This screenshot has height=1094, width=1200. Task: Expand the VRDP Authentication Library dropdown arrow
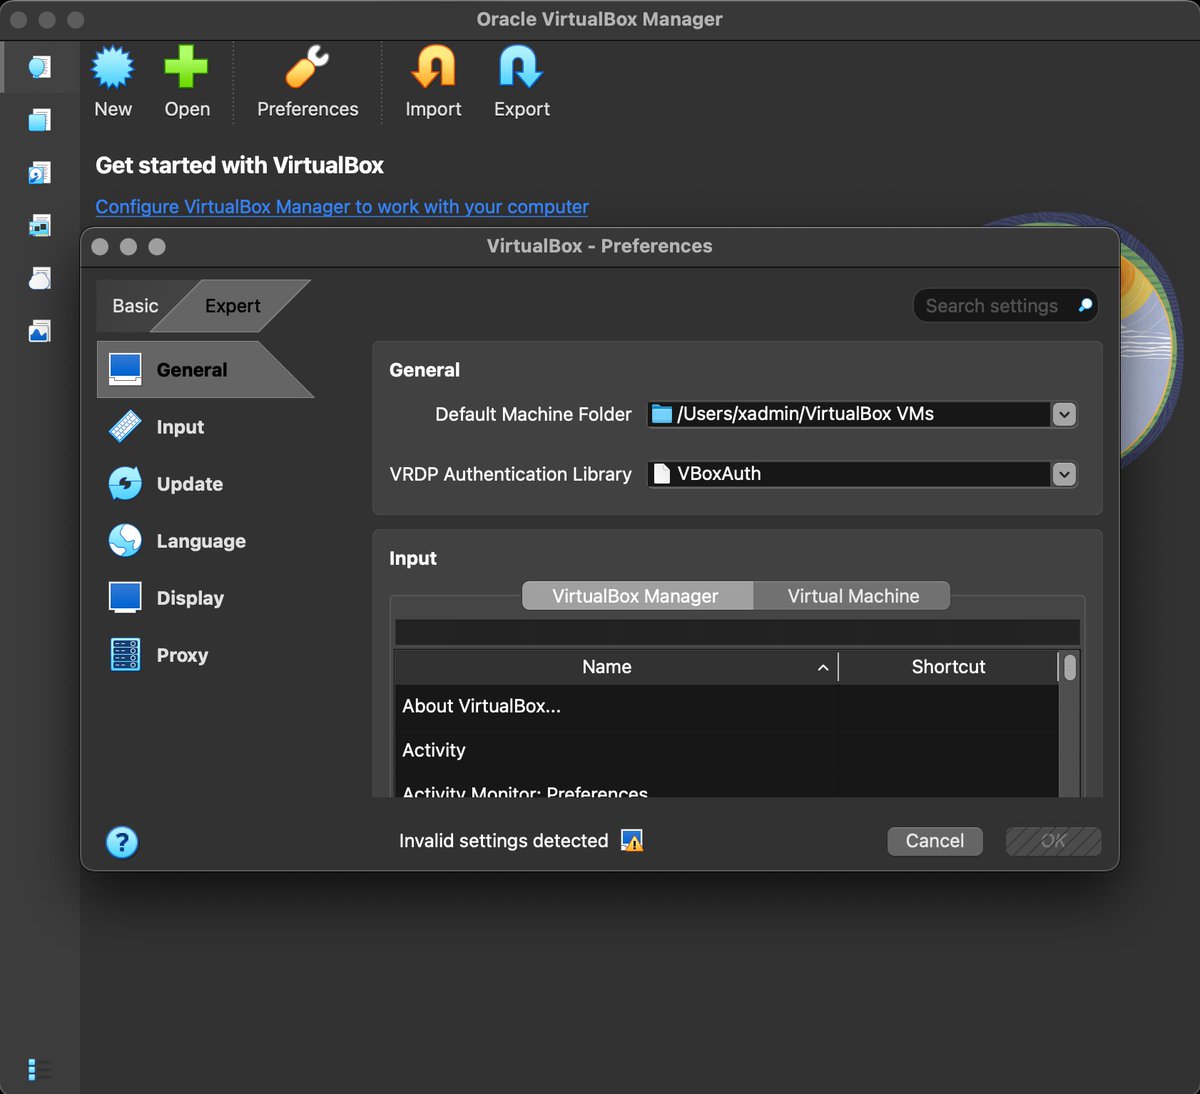pyautogui.click(x=1064, y=474)
